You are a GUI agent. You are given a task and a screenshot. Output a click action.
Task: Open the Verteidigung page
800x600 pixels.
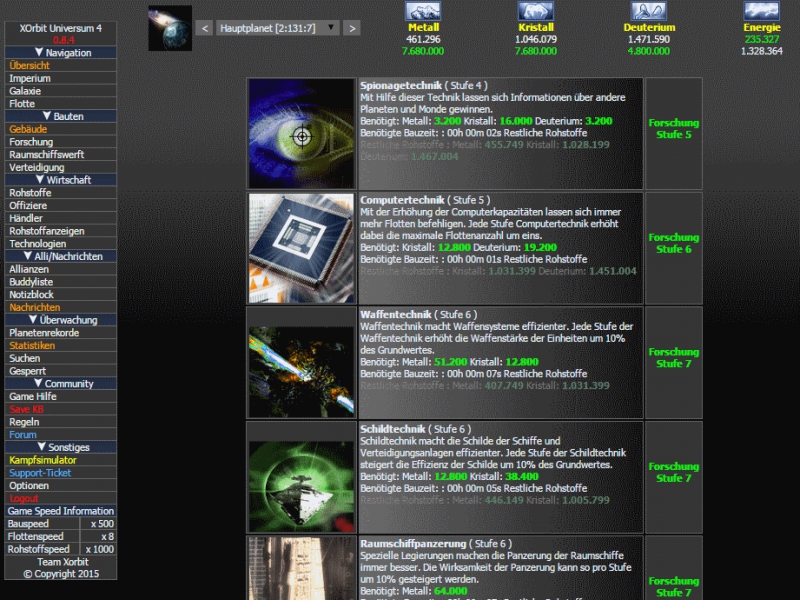point(37,167)
